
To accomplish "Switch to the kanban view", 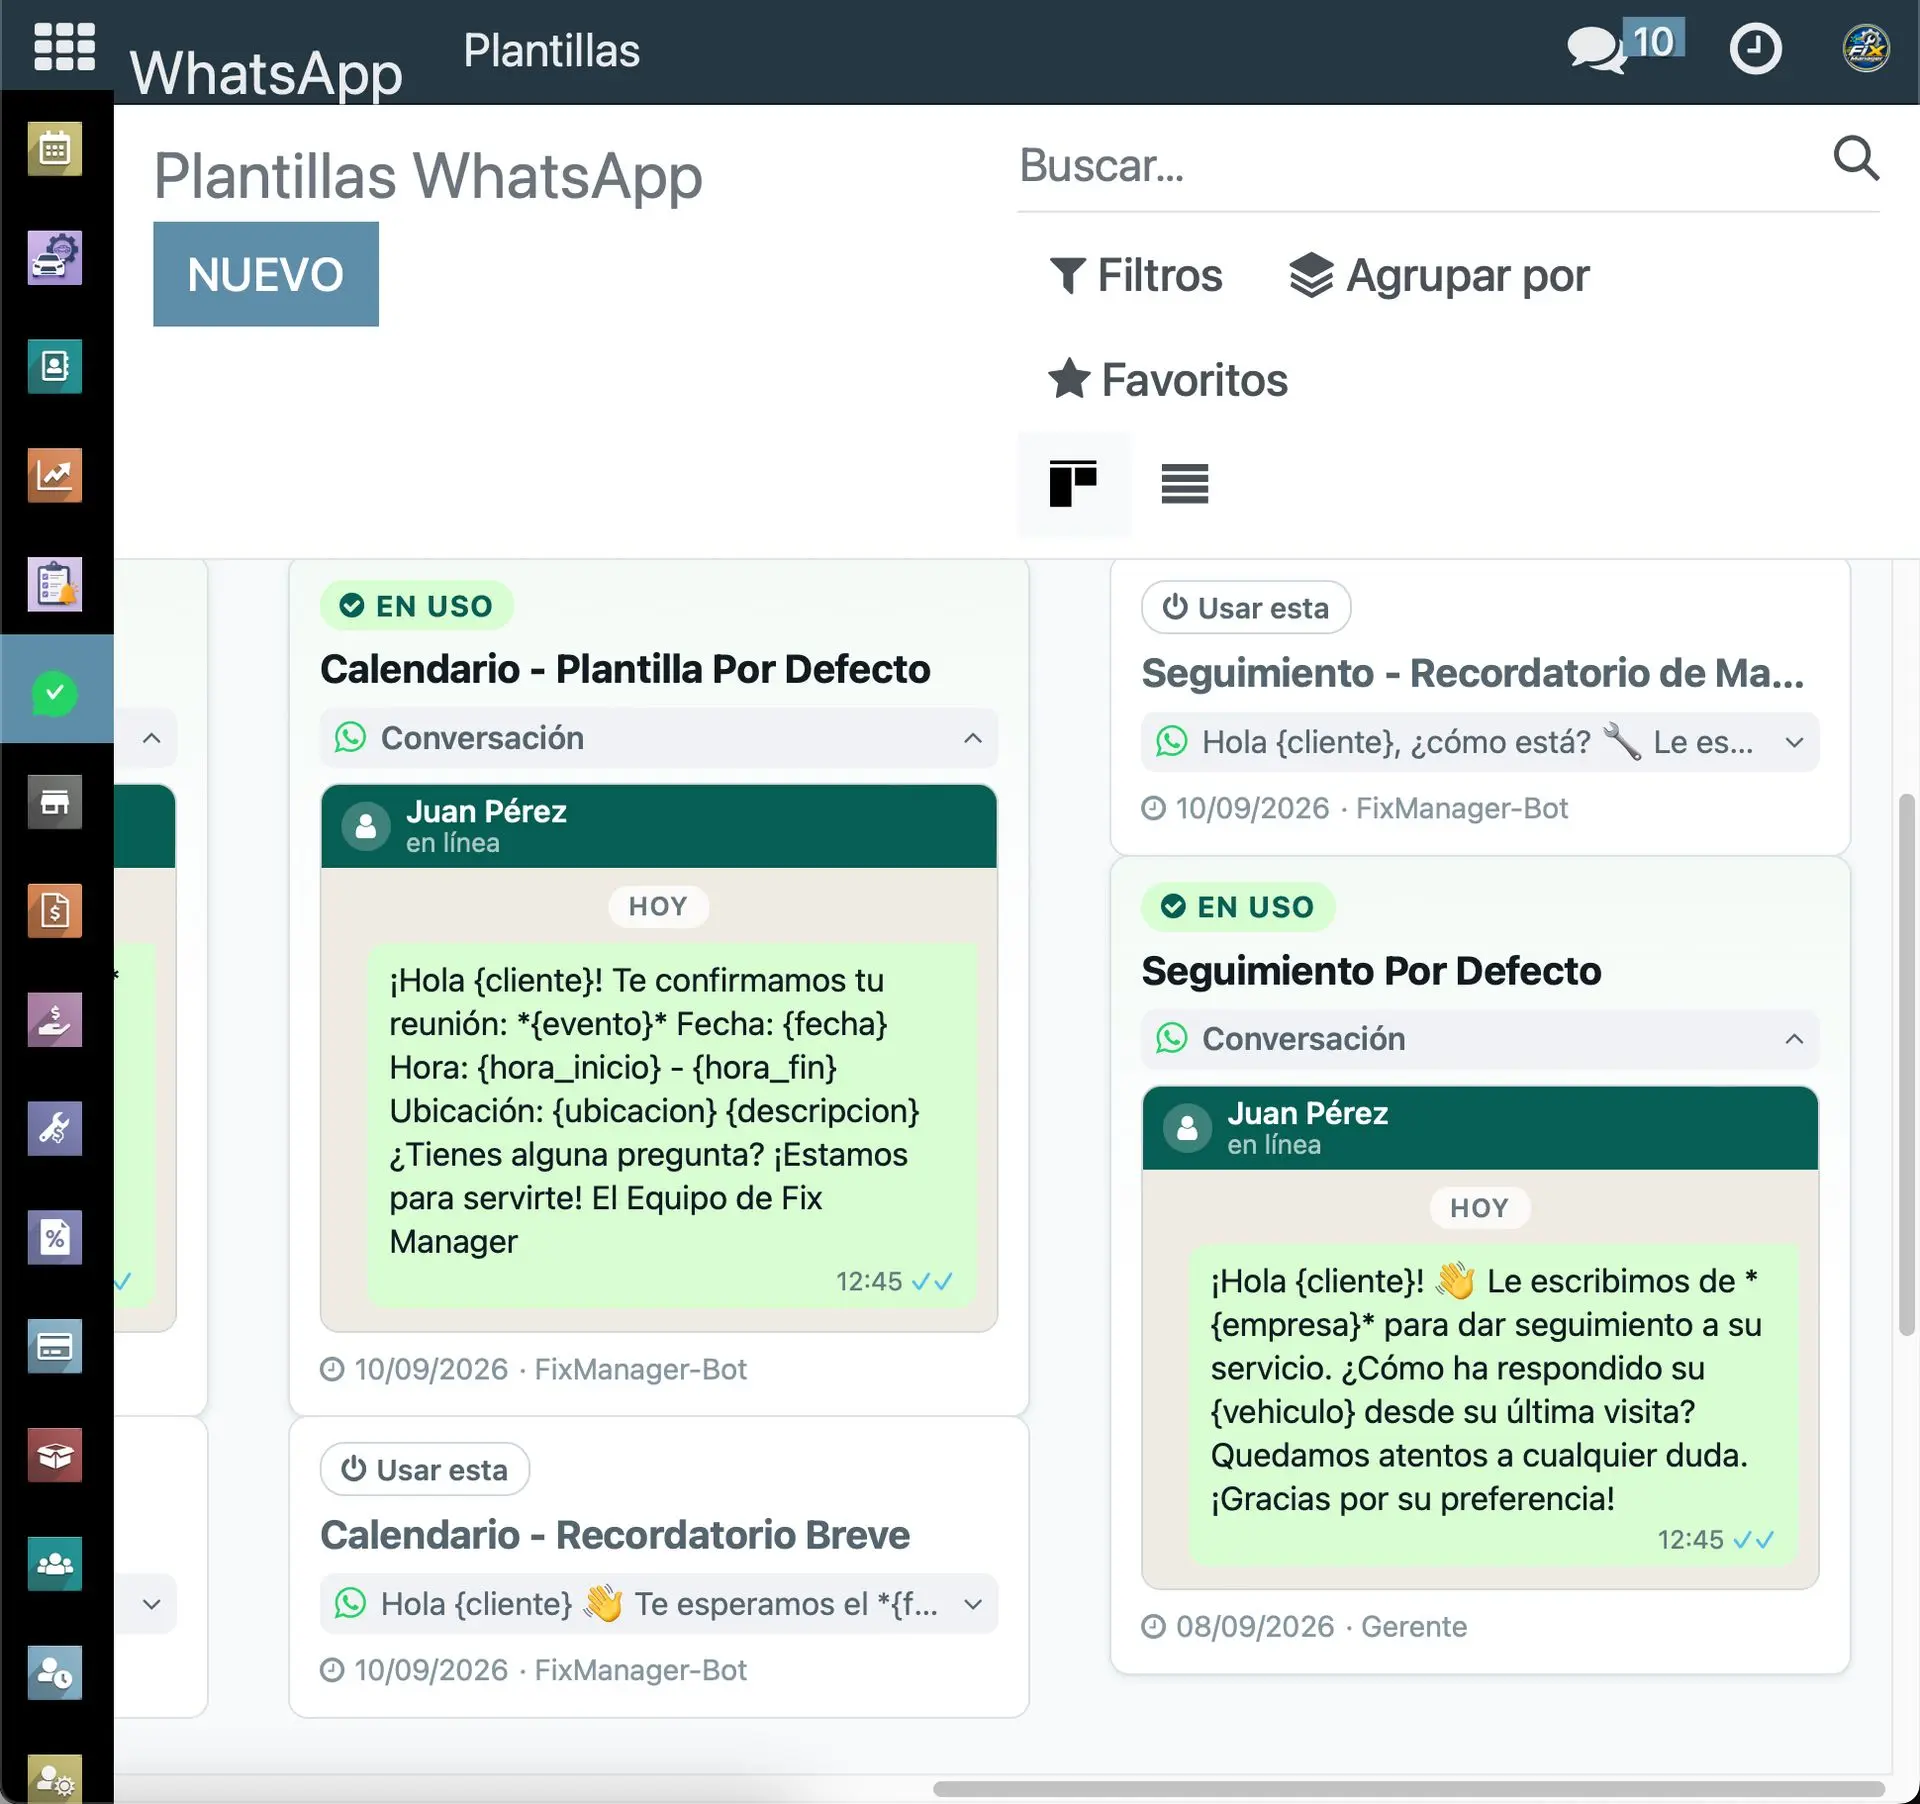I will pos(1073,484).
